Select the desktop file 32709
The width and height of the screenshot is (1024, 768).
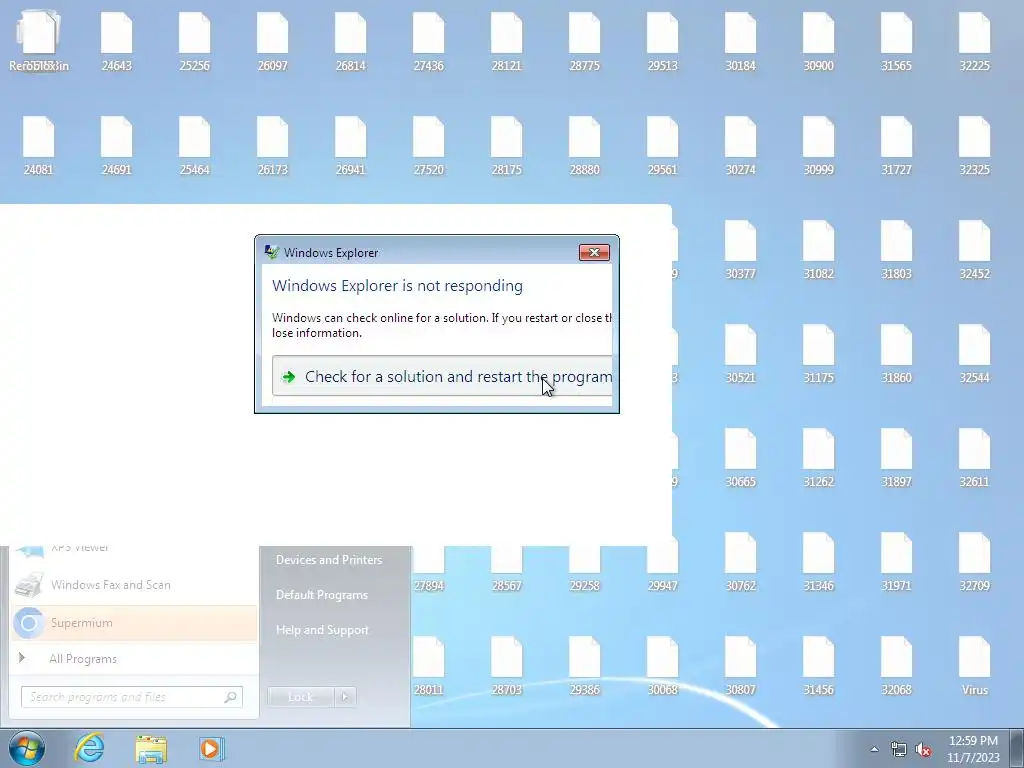point(974,562)
